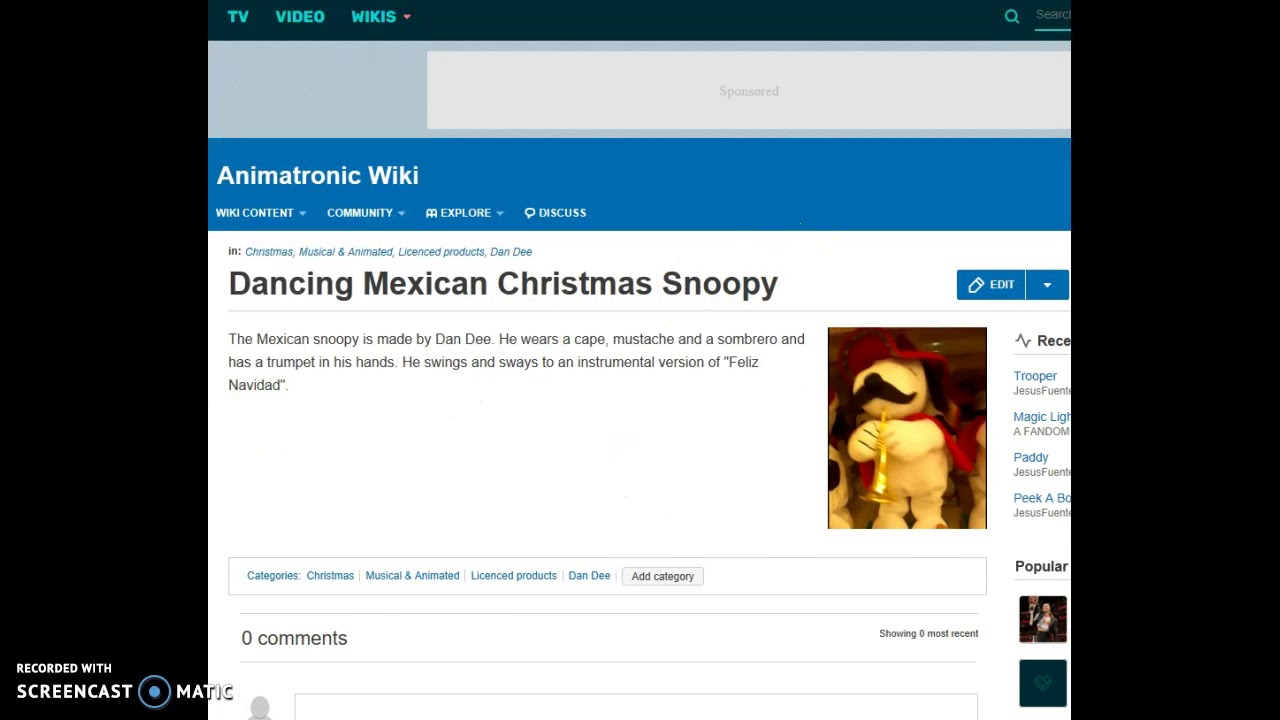Open the Peek A Boo recent page link
The width and height of the screenshot is (1280, 720).
pos(1042,498)
